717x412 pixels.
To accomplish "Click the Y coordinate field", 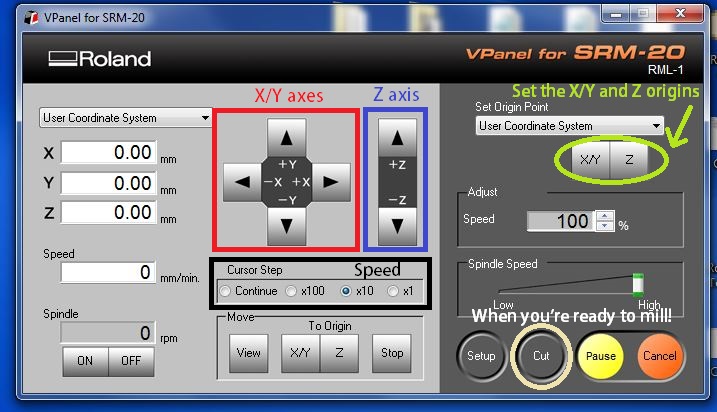I will click(109, 183).
